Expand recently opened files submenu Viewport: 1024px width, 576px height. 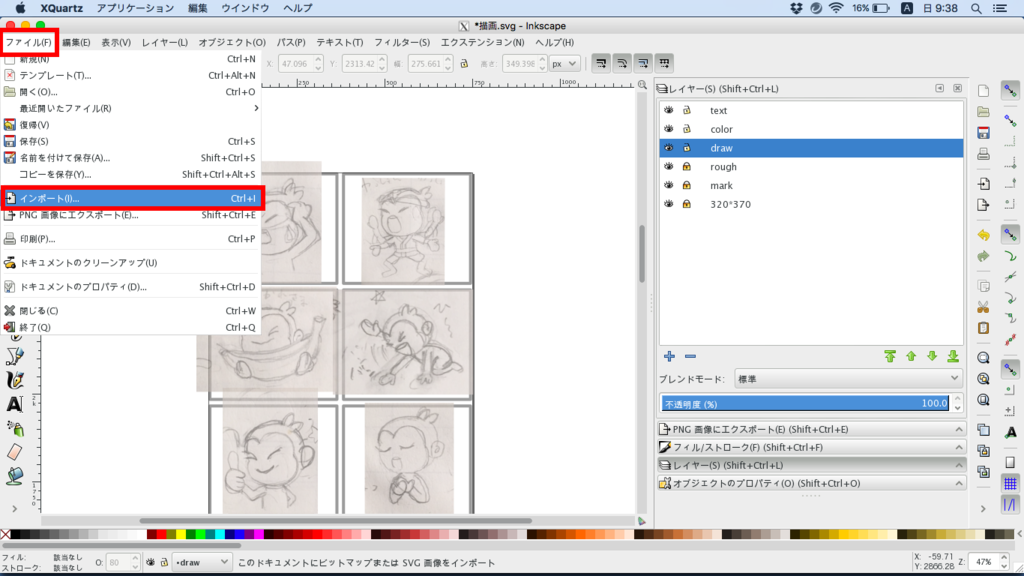point(131,108)
